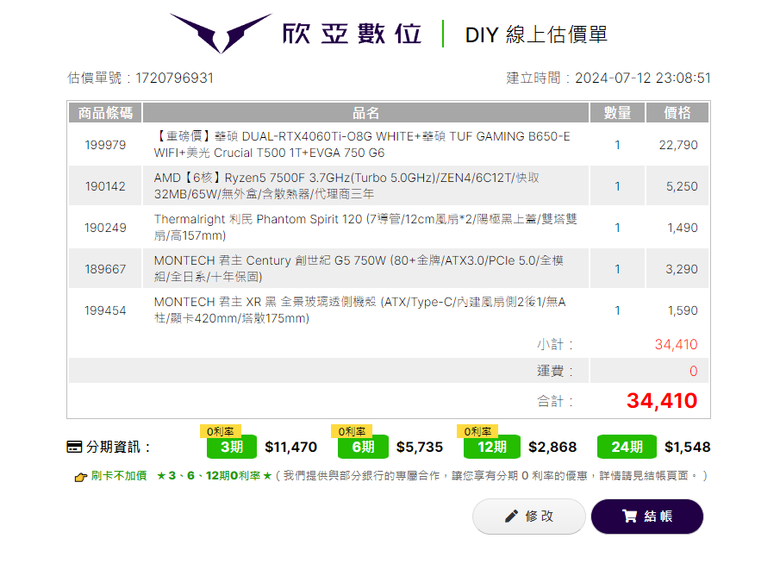Image resolution: width=780 pixels, height=570 pixels.
Task: Click product code 199454
Action: (x=105, y=310)
